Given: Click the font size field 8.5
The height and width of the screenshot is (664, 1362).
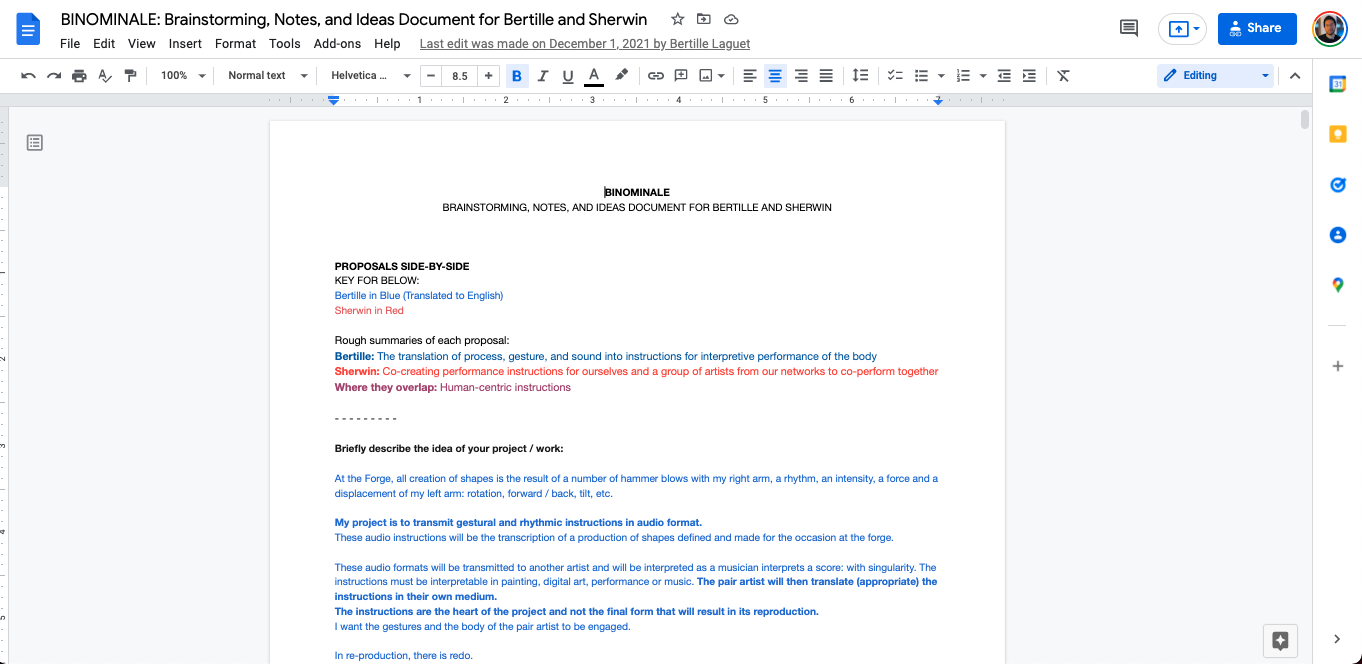Looking at the screenshot, I should click(x=459, y=76).
